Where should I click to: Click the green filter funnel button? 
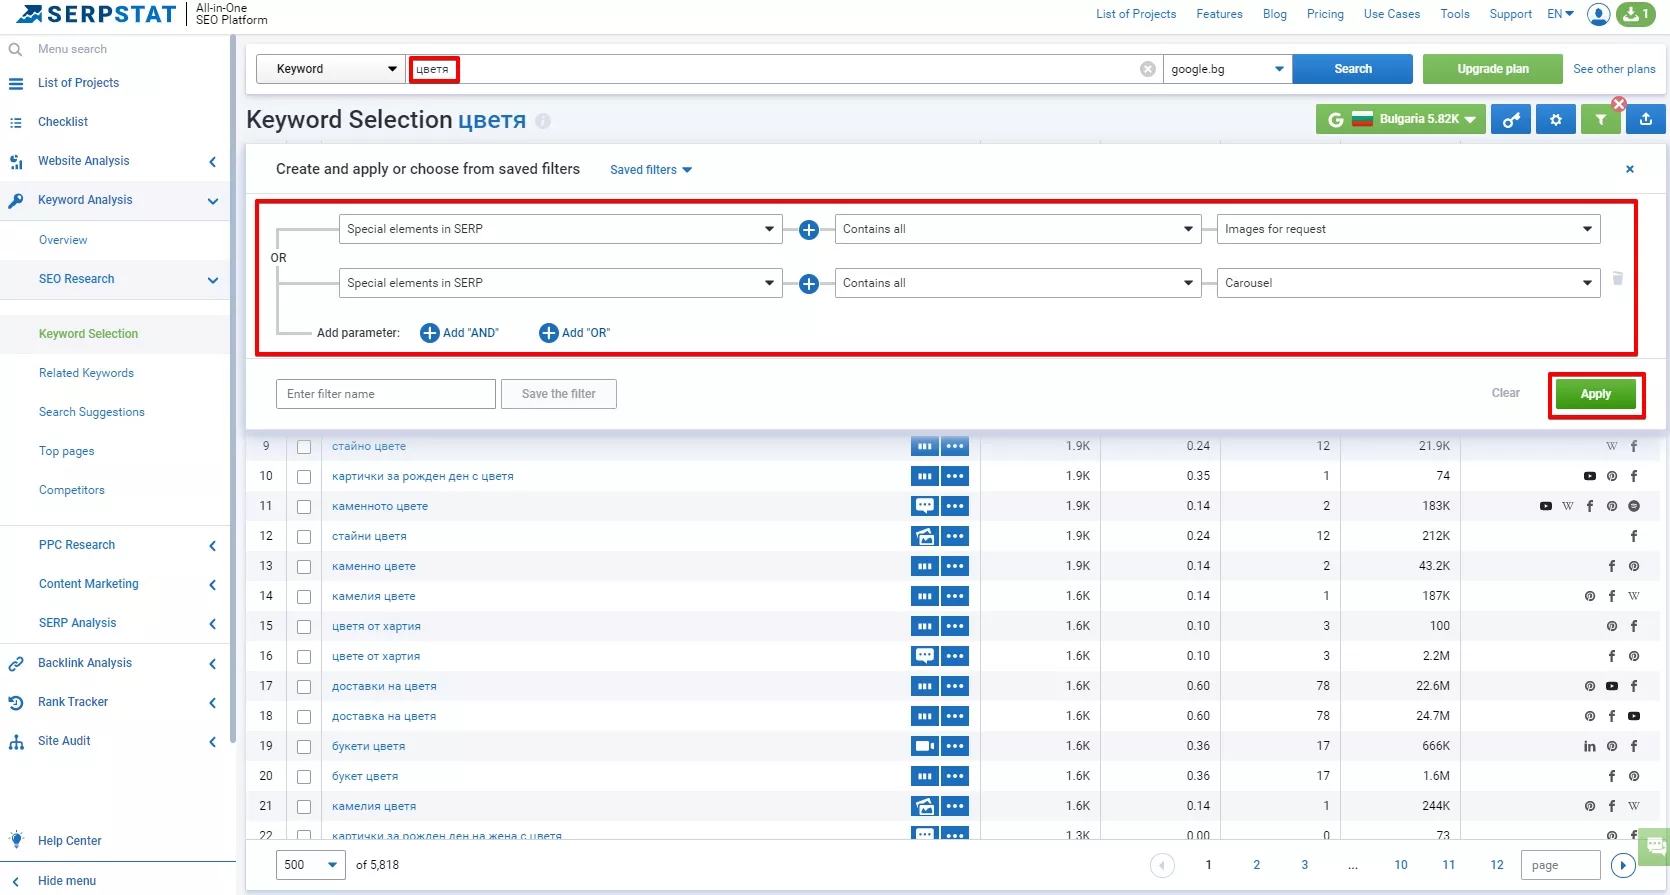point(1601,120)
